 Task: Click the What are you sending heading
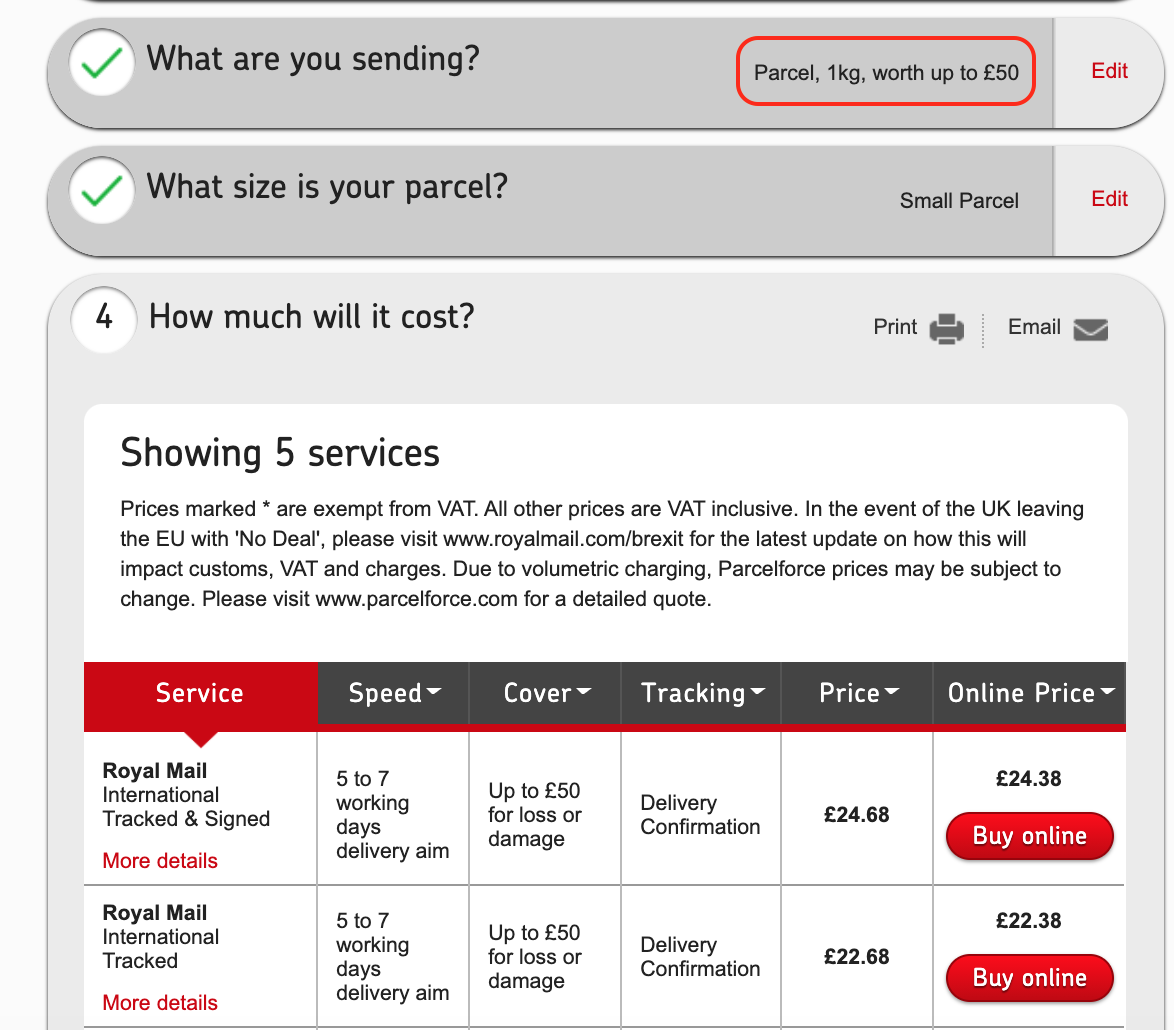pos(313,59)
